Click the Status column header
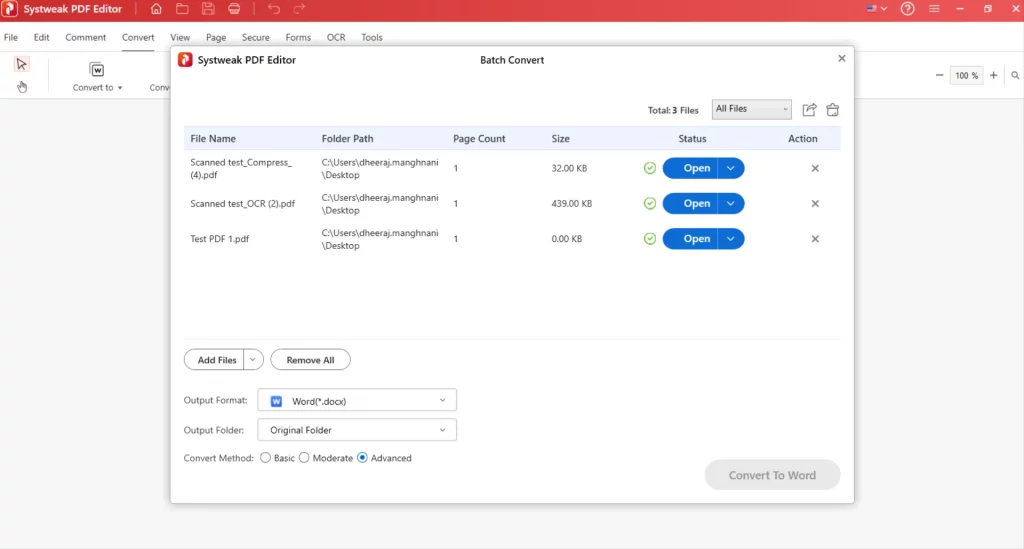Viewport: 1024px width, 549px height. pos(692,138)
